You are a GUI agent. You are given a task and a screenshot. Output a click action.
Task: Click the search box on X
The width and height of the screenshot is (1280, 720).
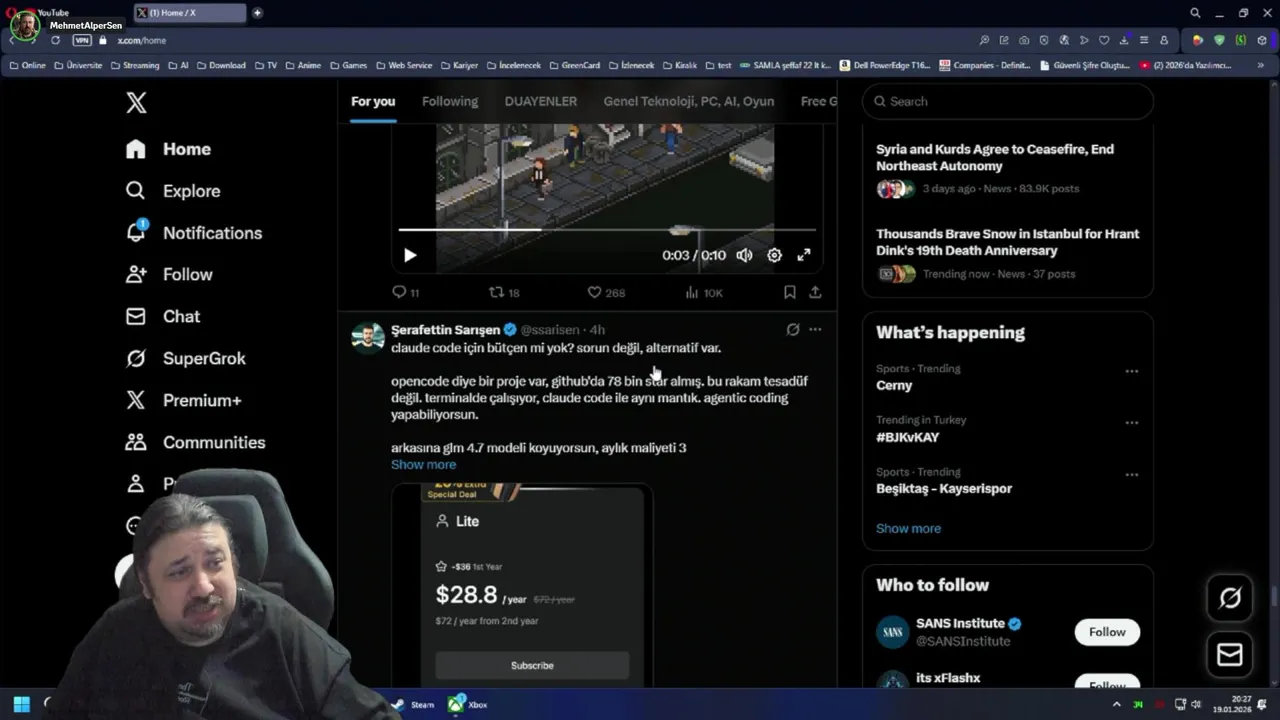click(1008, 101)
